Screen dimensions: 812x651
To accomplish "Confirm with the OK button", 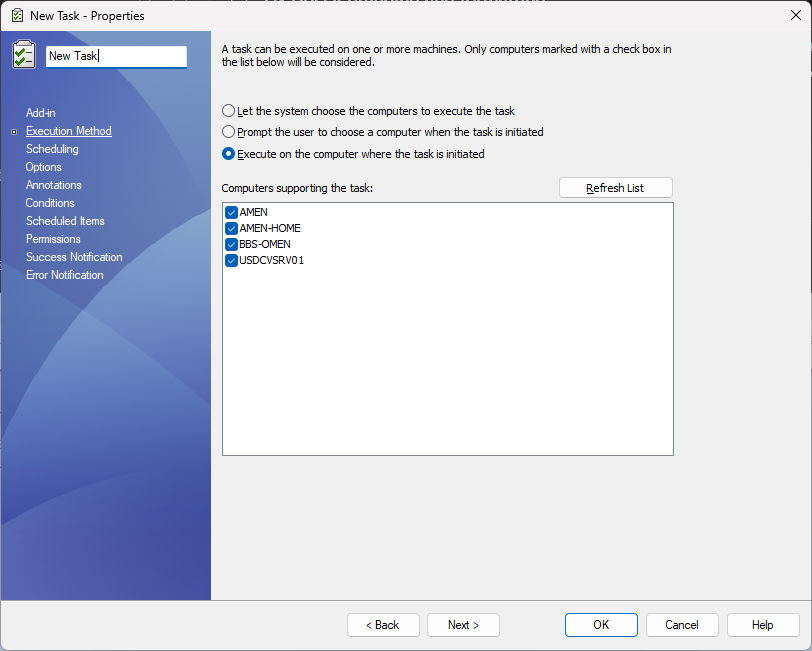I will point(601,625).
